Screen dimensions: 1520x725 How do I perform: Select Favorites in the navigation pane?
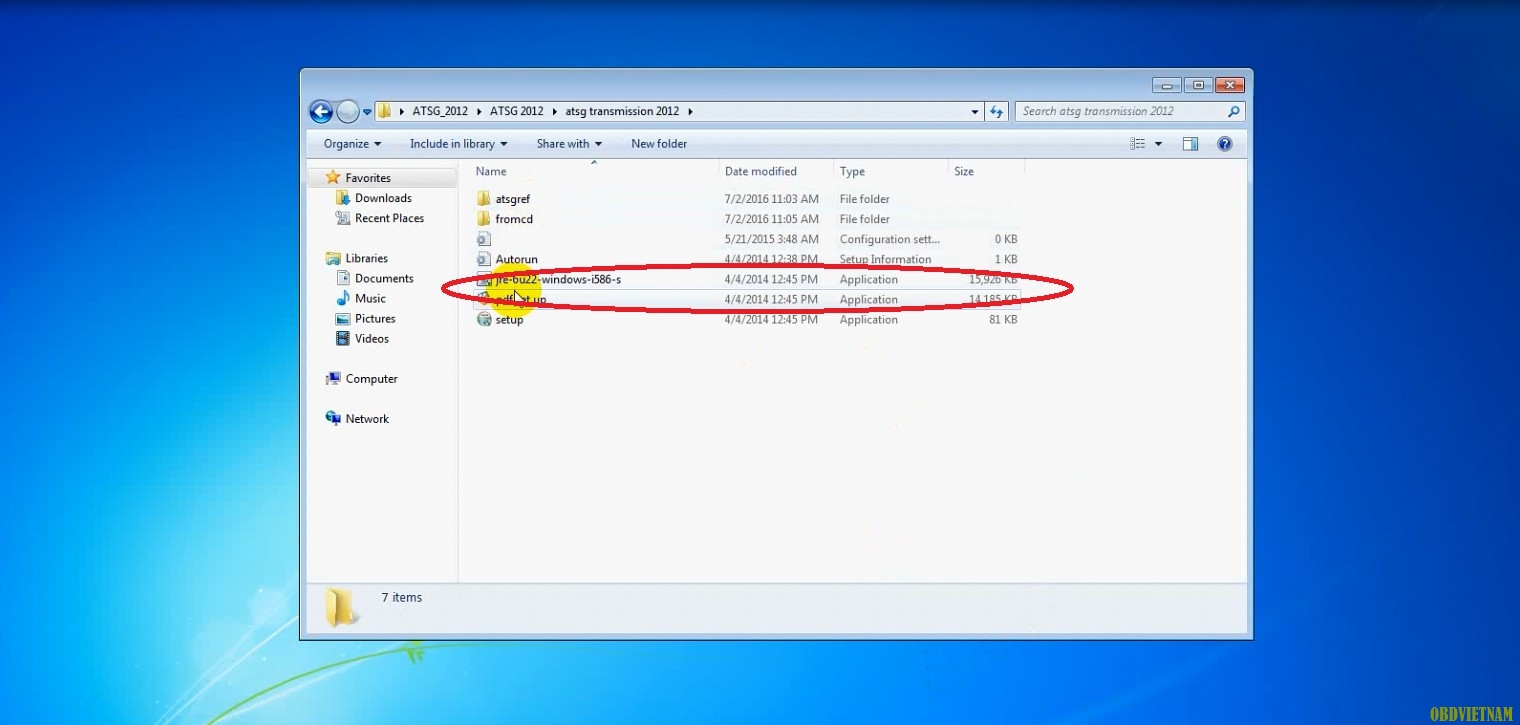point(368,178)
